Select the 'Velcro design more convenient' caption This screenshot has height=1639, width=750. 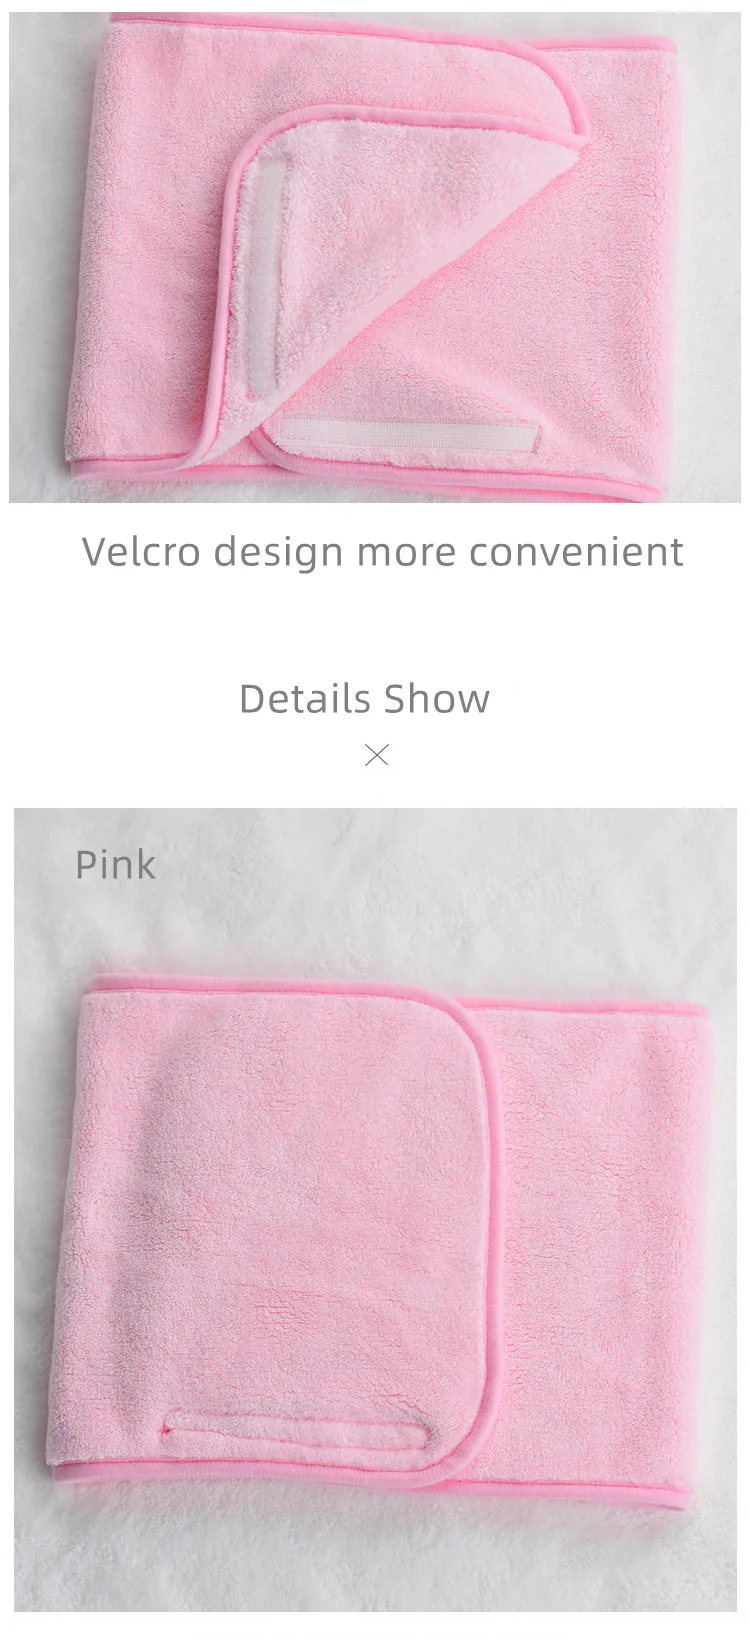pyautogui.click(x=383, y=552)
